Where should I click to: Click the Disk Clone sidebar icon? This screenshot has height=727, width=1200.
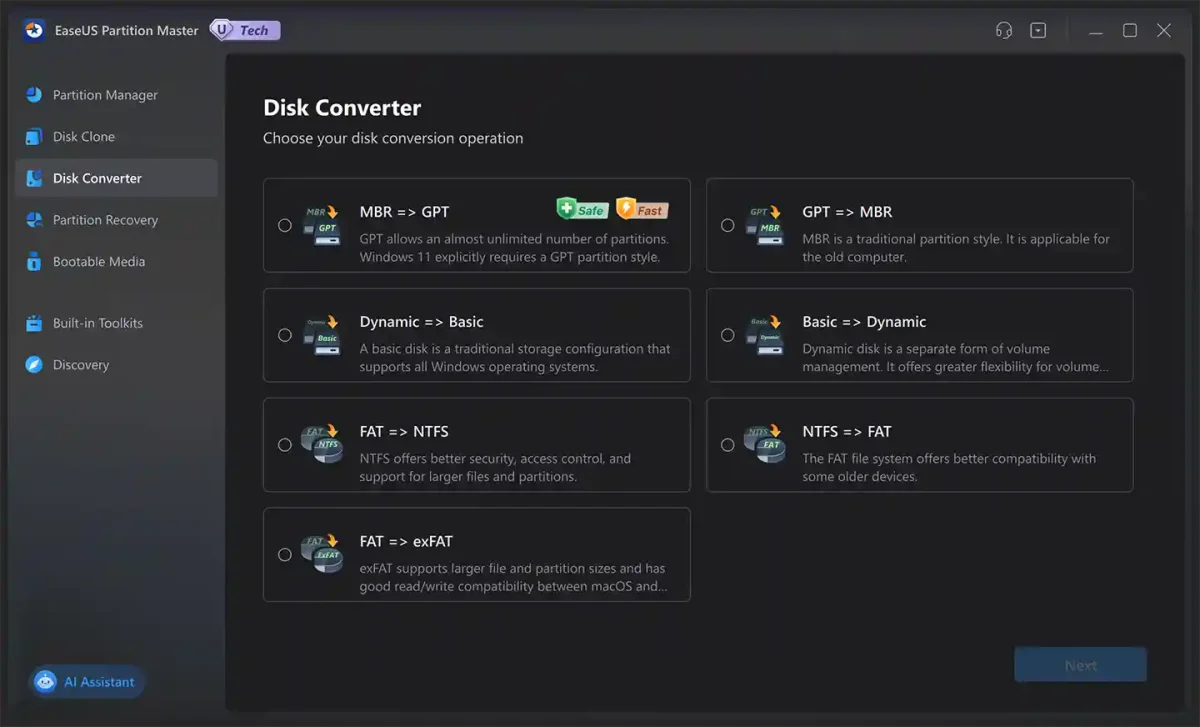pyautogui.click(x=34, y=137)
